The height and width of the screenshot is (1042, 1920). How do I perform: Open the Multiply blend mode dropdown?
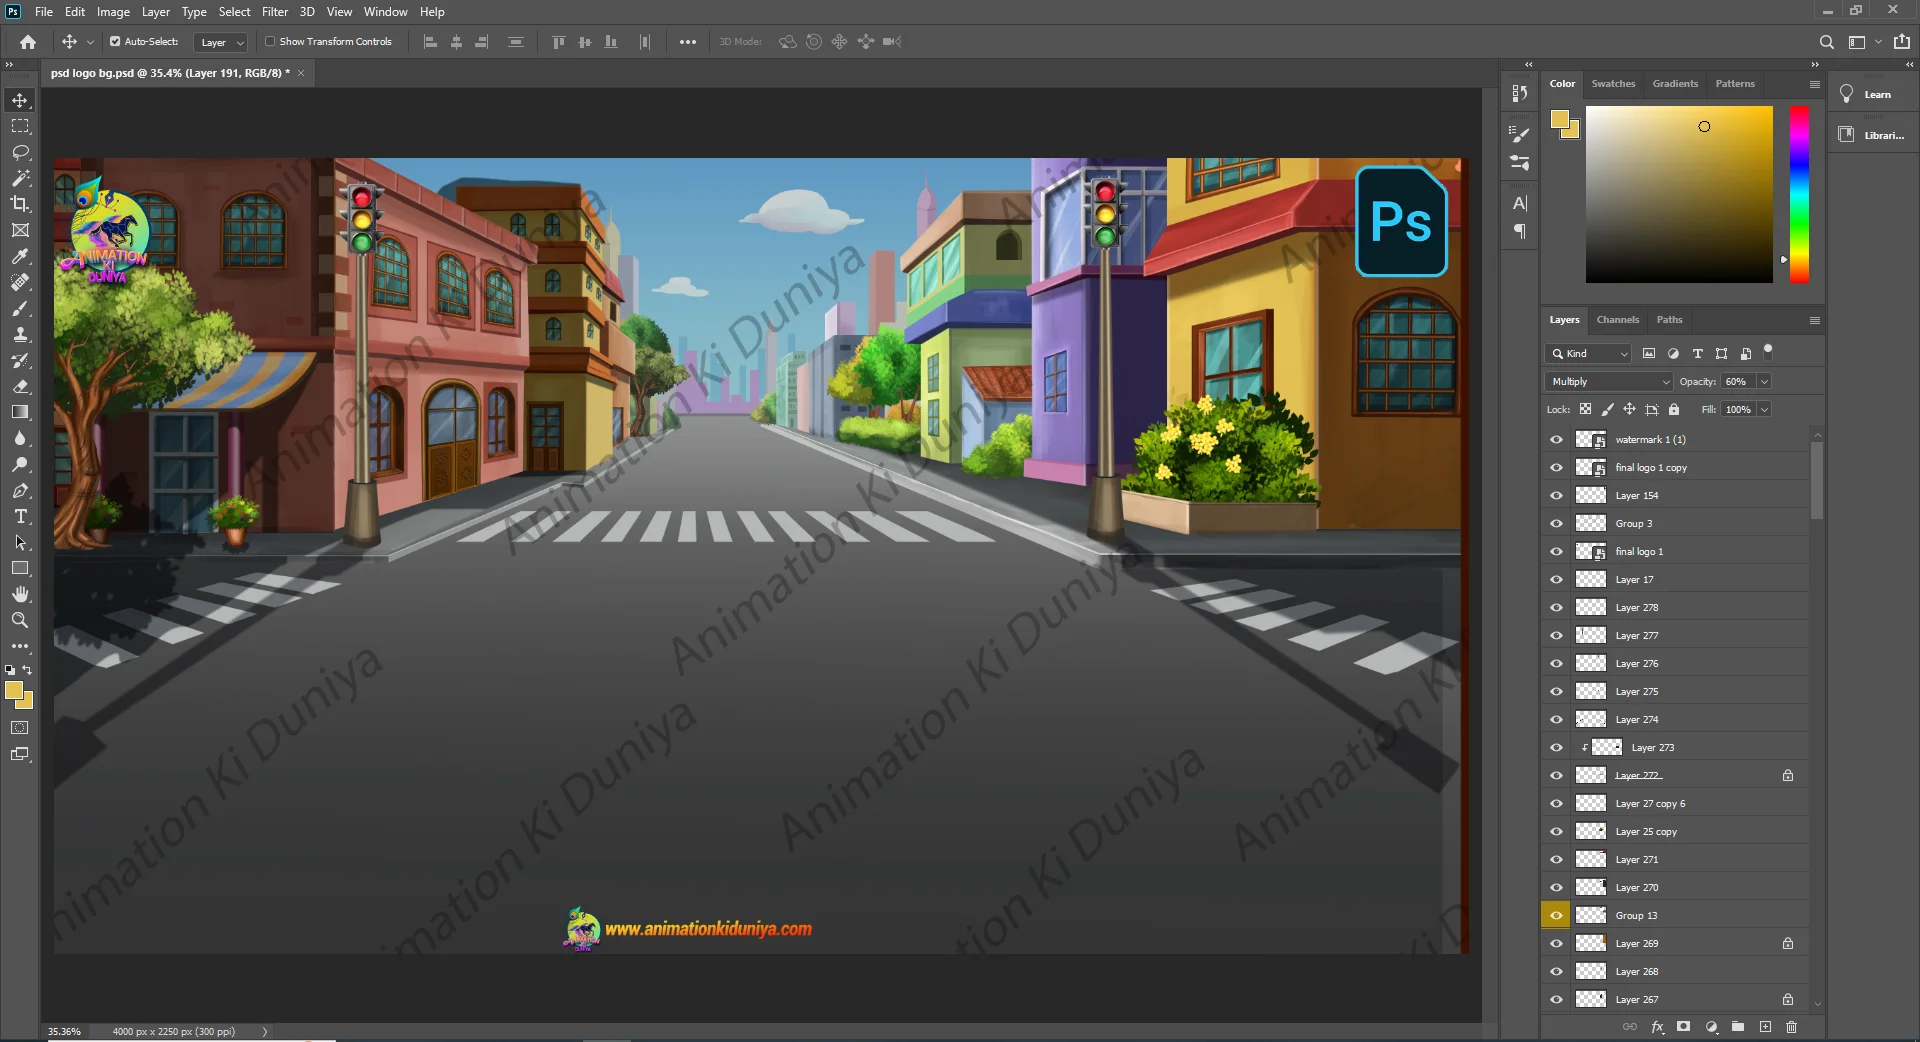(1609, 382)
